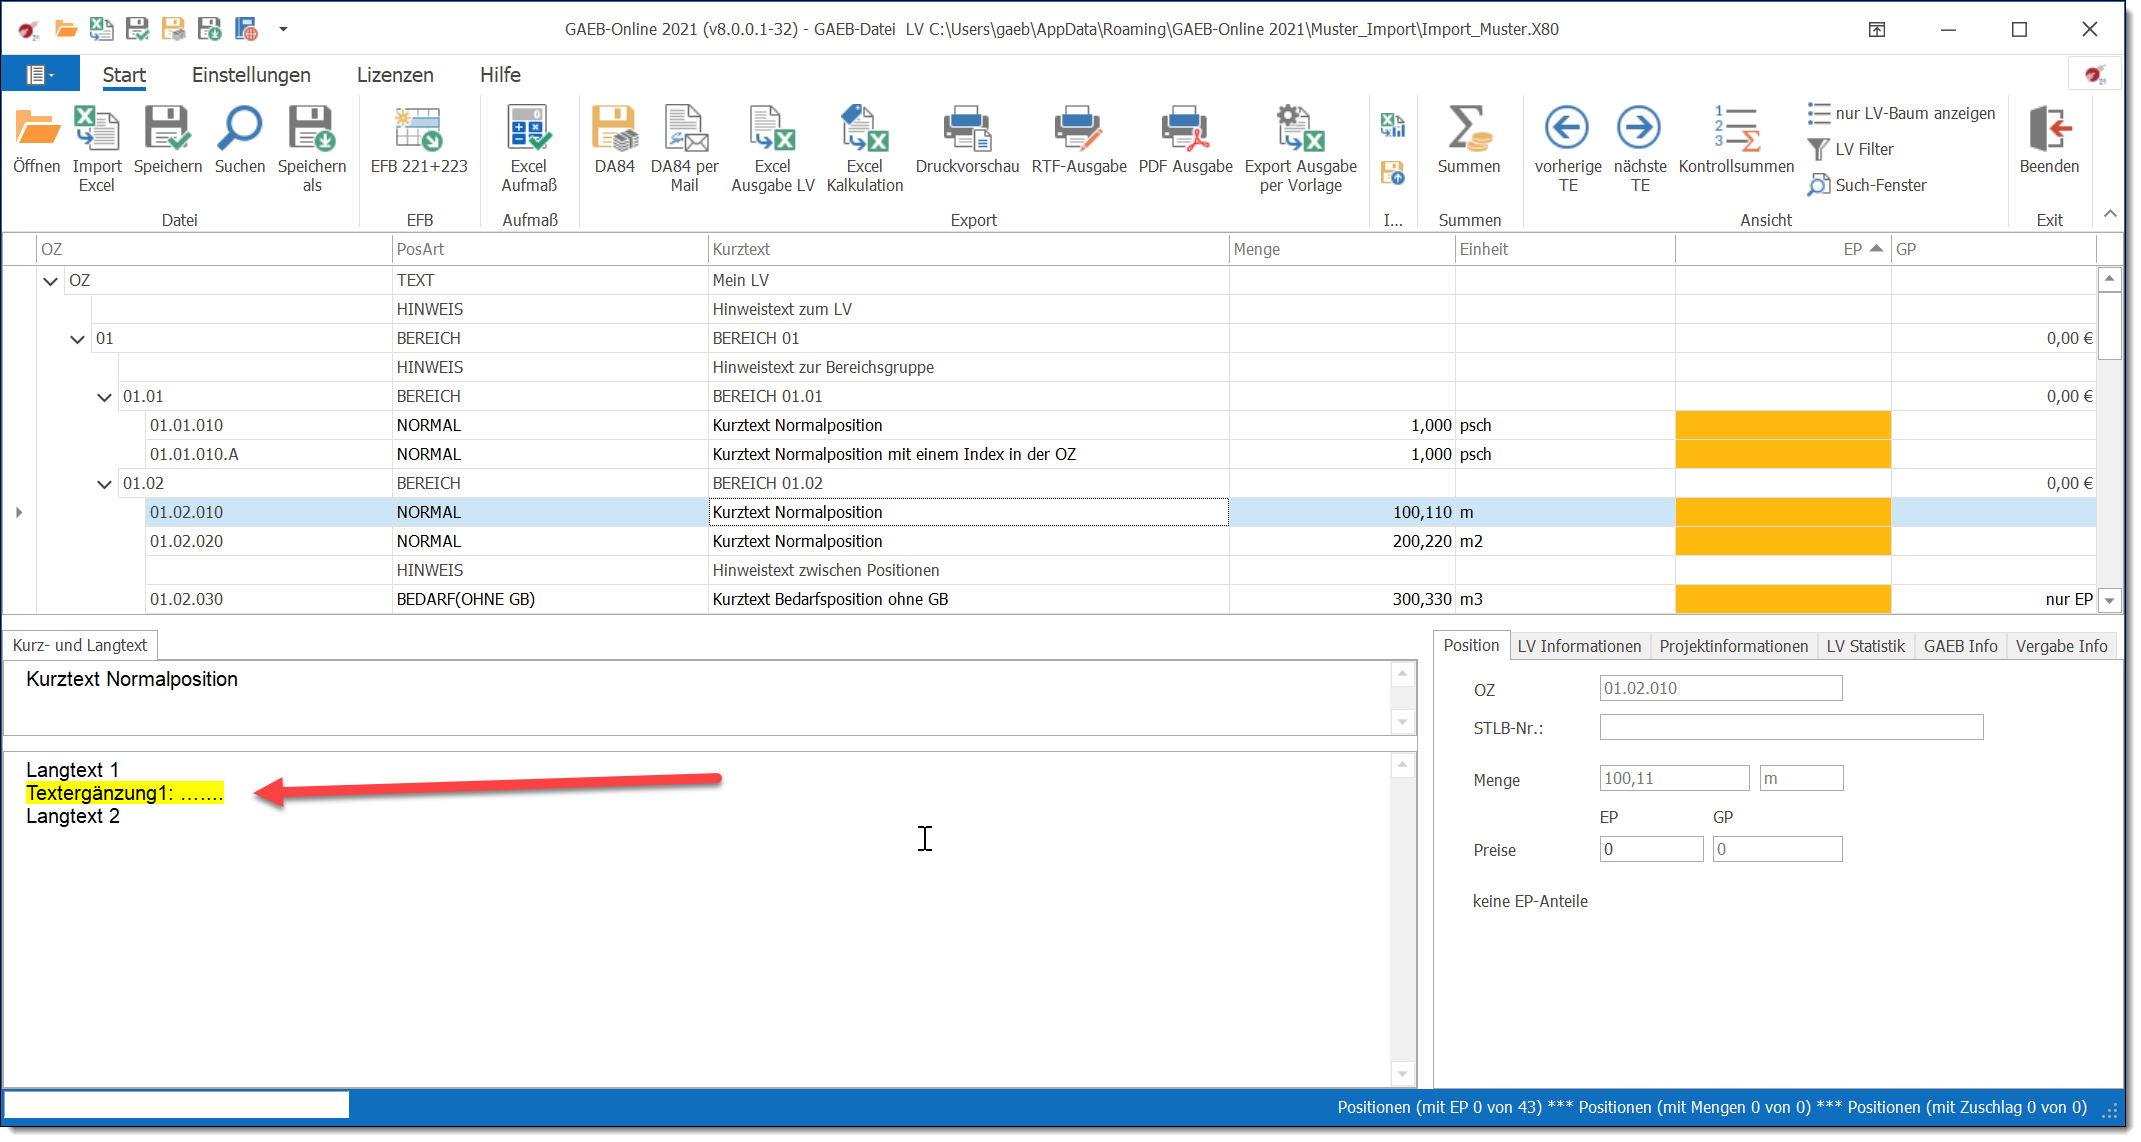Click the STLB-Nr. input field
This screenshot has width=2141, height=1142.
coord(1790,728)
